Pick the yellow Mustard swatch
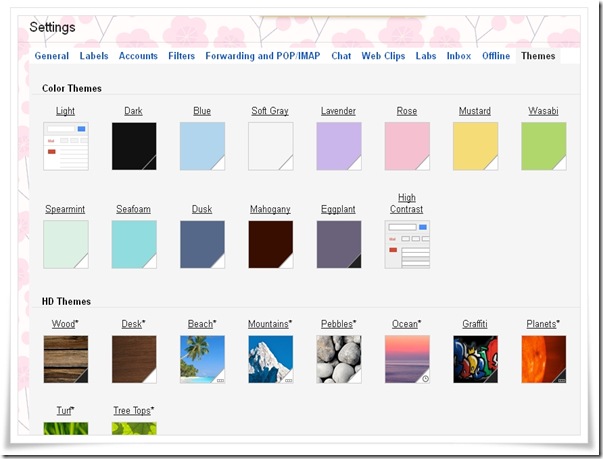Viewport: 603px width, 459px height. 475,146
